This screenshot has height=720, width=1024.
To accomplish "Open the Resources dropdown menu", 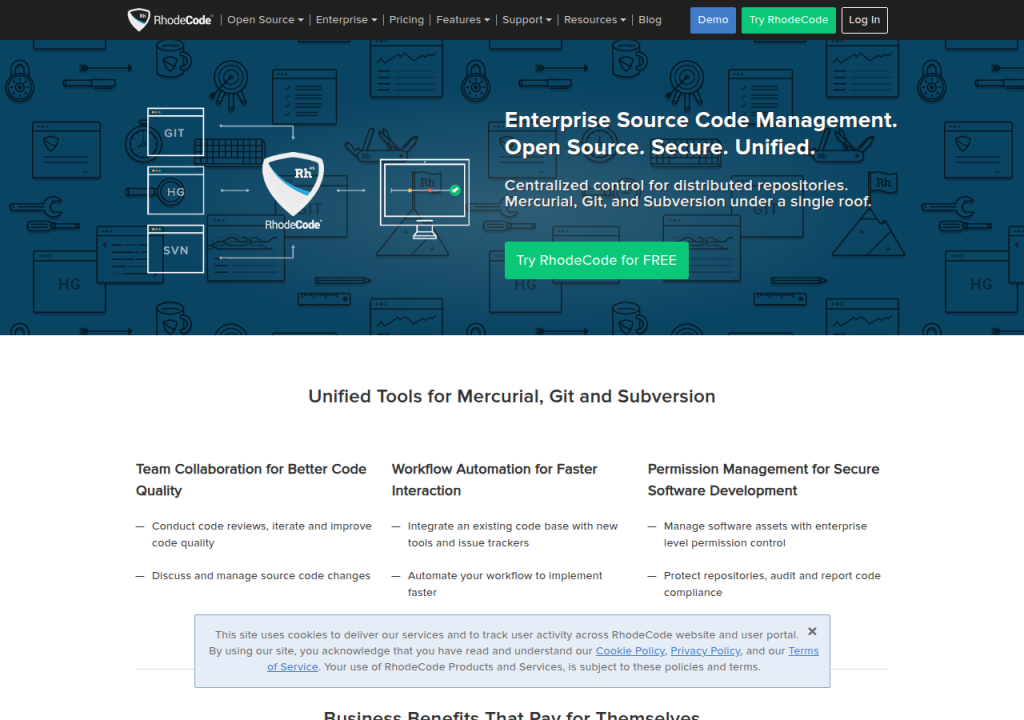I will point(594,20).
